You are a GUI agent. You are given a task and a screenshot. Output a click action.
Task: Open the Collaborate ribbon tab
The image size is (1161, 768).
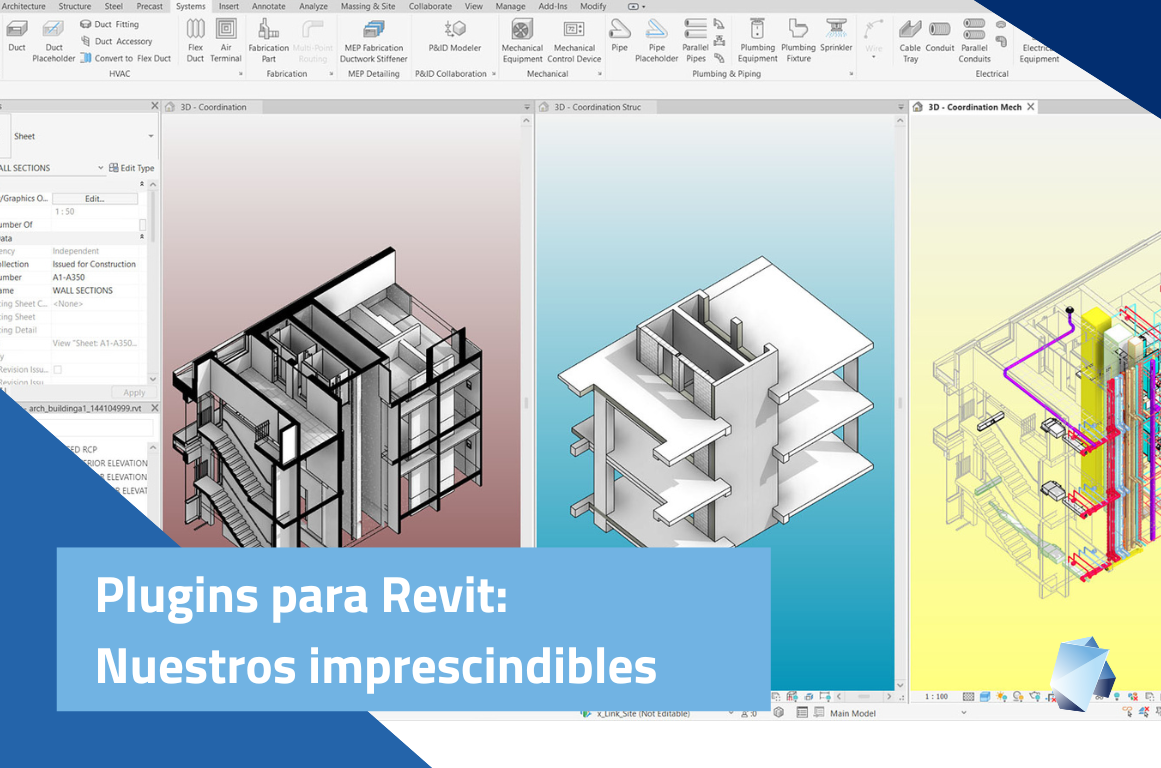coord(430,6)
